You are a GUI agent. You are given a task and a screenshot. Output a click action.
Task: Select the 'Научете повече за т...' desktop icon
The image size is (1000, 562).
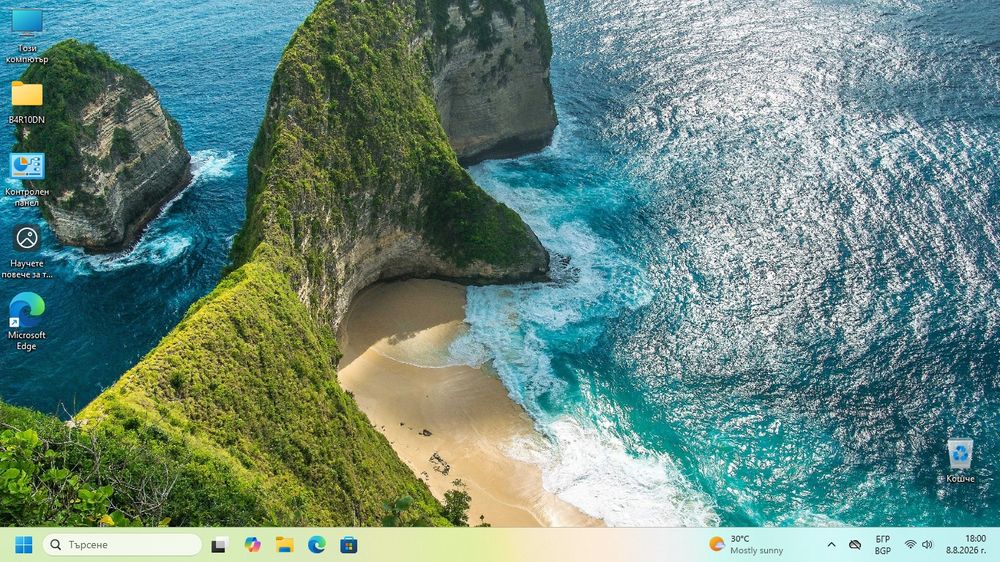(x=27, y=251)
